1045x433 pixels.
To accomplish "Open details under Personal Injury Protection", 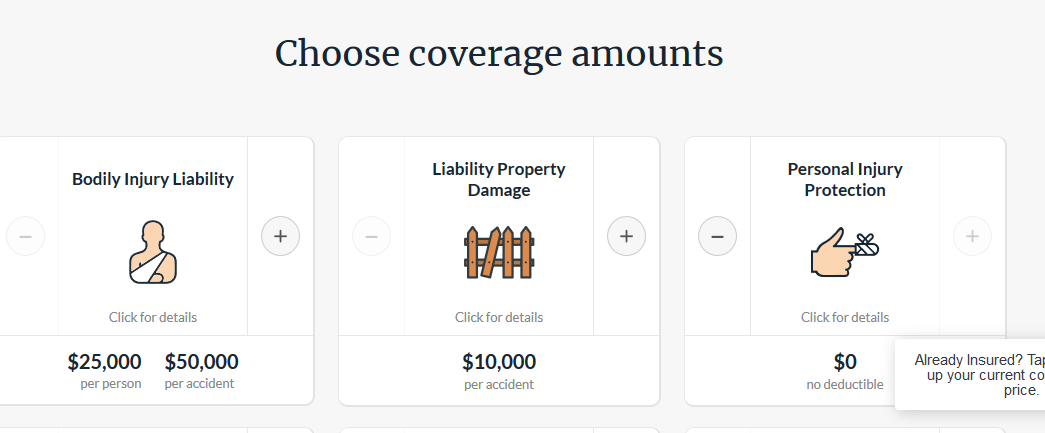I will tap(845, 317).
